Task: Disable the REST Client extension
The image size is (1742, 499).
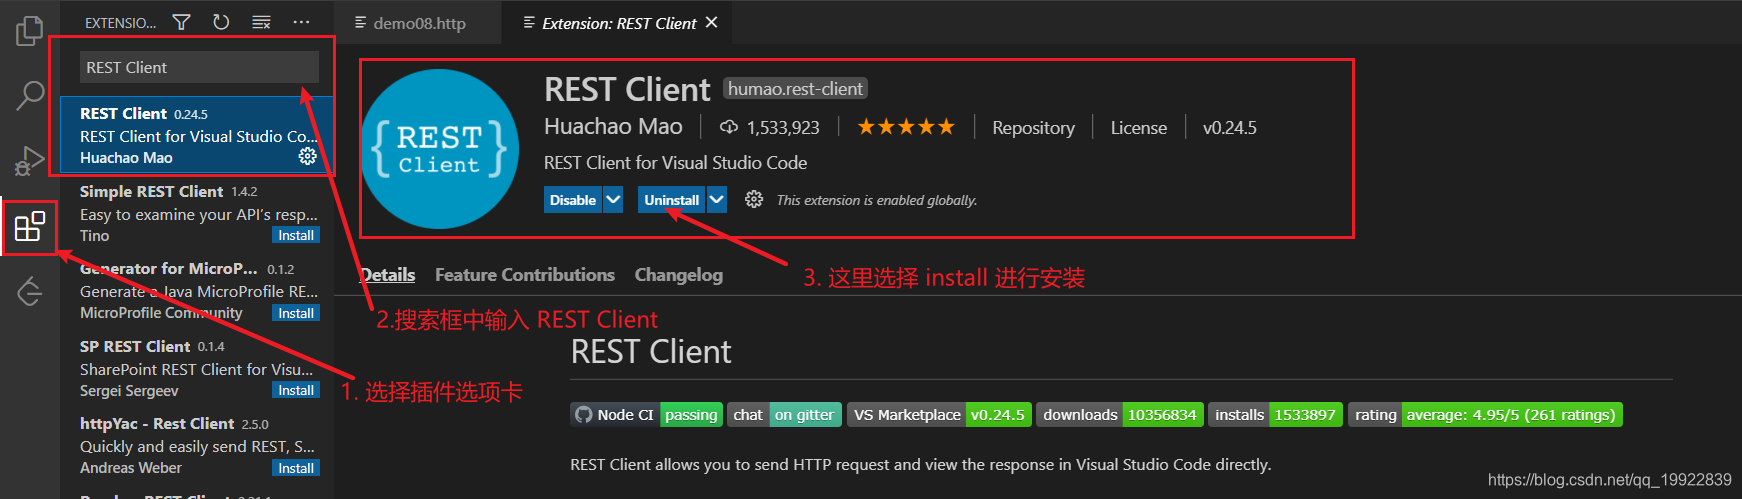Action: pos(573,200)
